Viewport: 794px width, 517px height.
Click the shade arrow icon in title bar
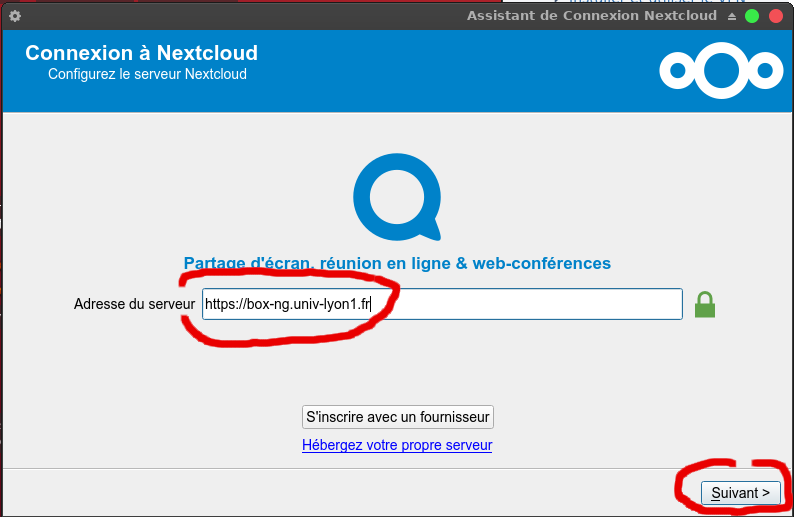coord(731,16)
